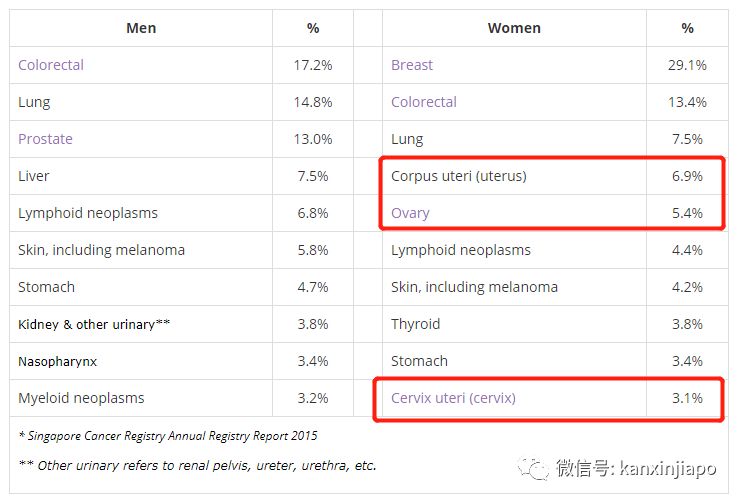740x502 pixels.
Task: Click the Nasopharynx entry
Action: pos(57,361)
